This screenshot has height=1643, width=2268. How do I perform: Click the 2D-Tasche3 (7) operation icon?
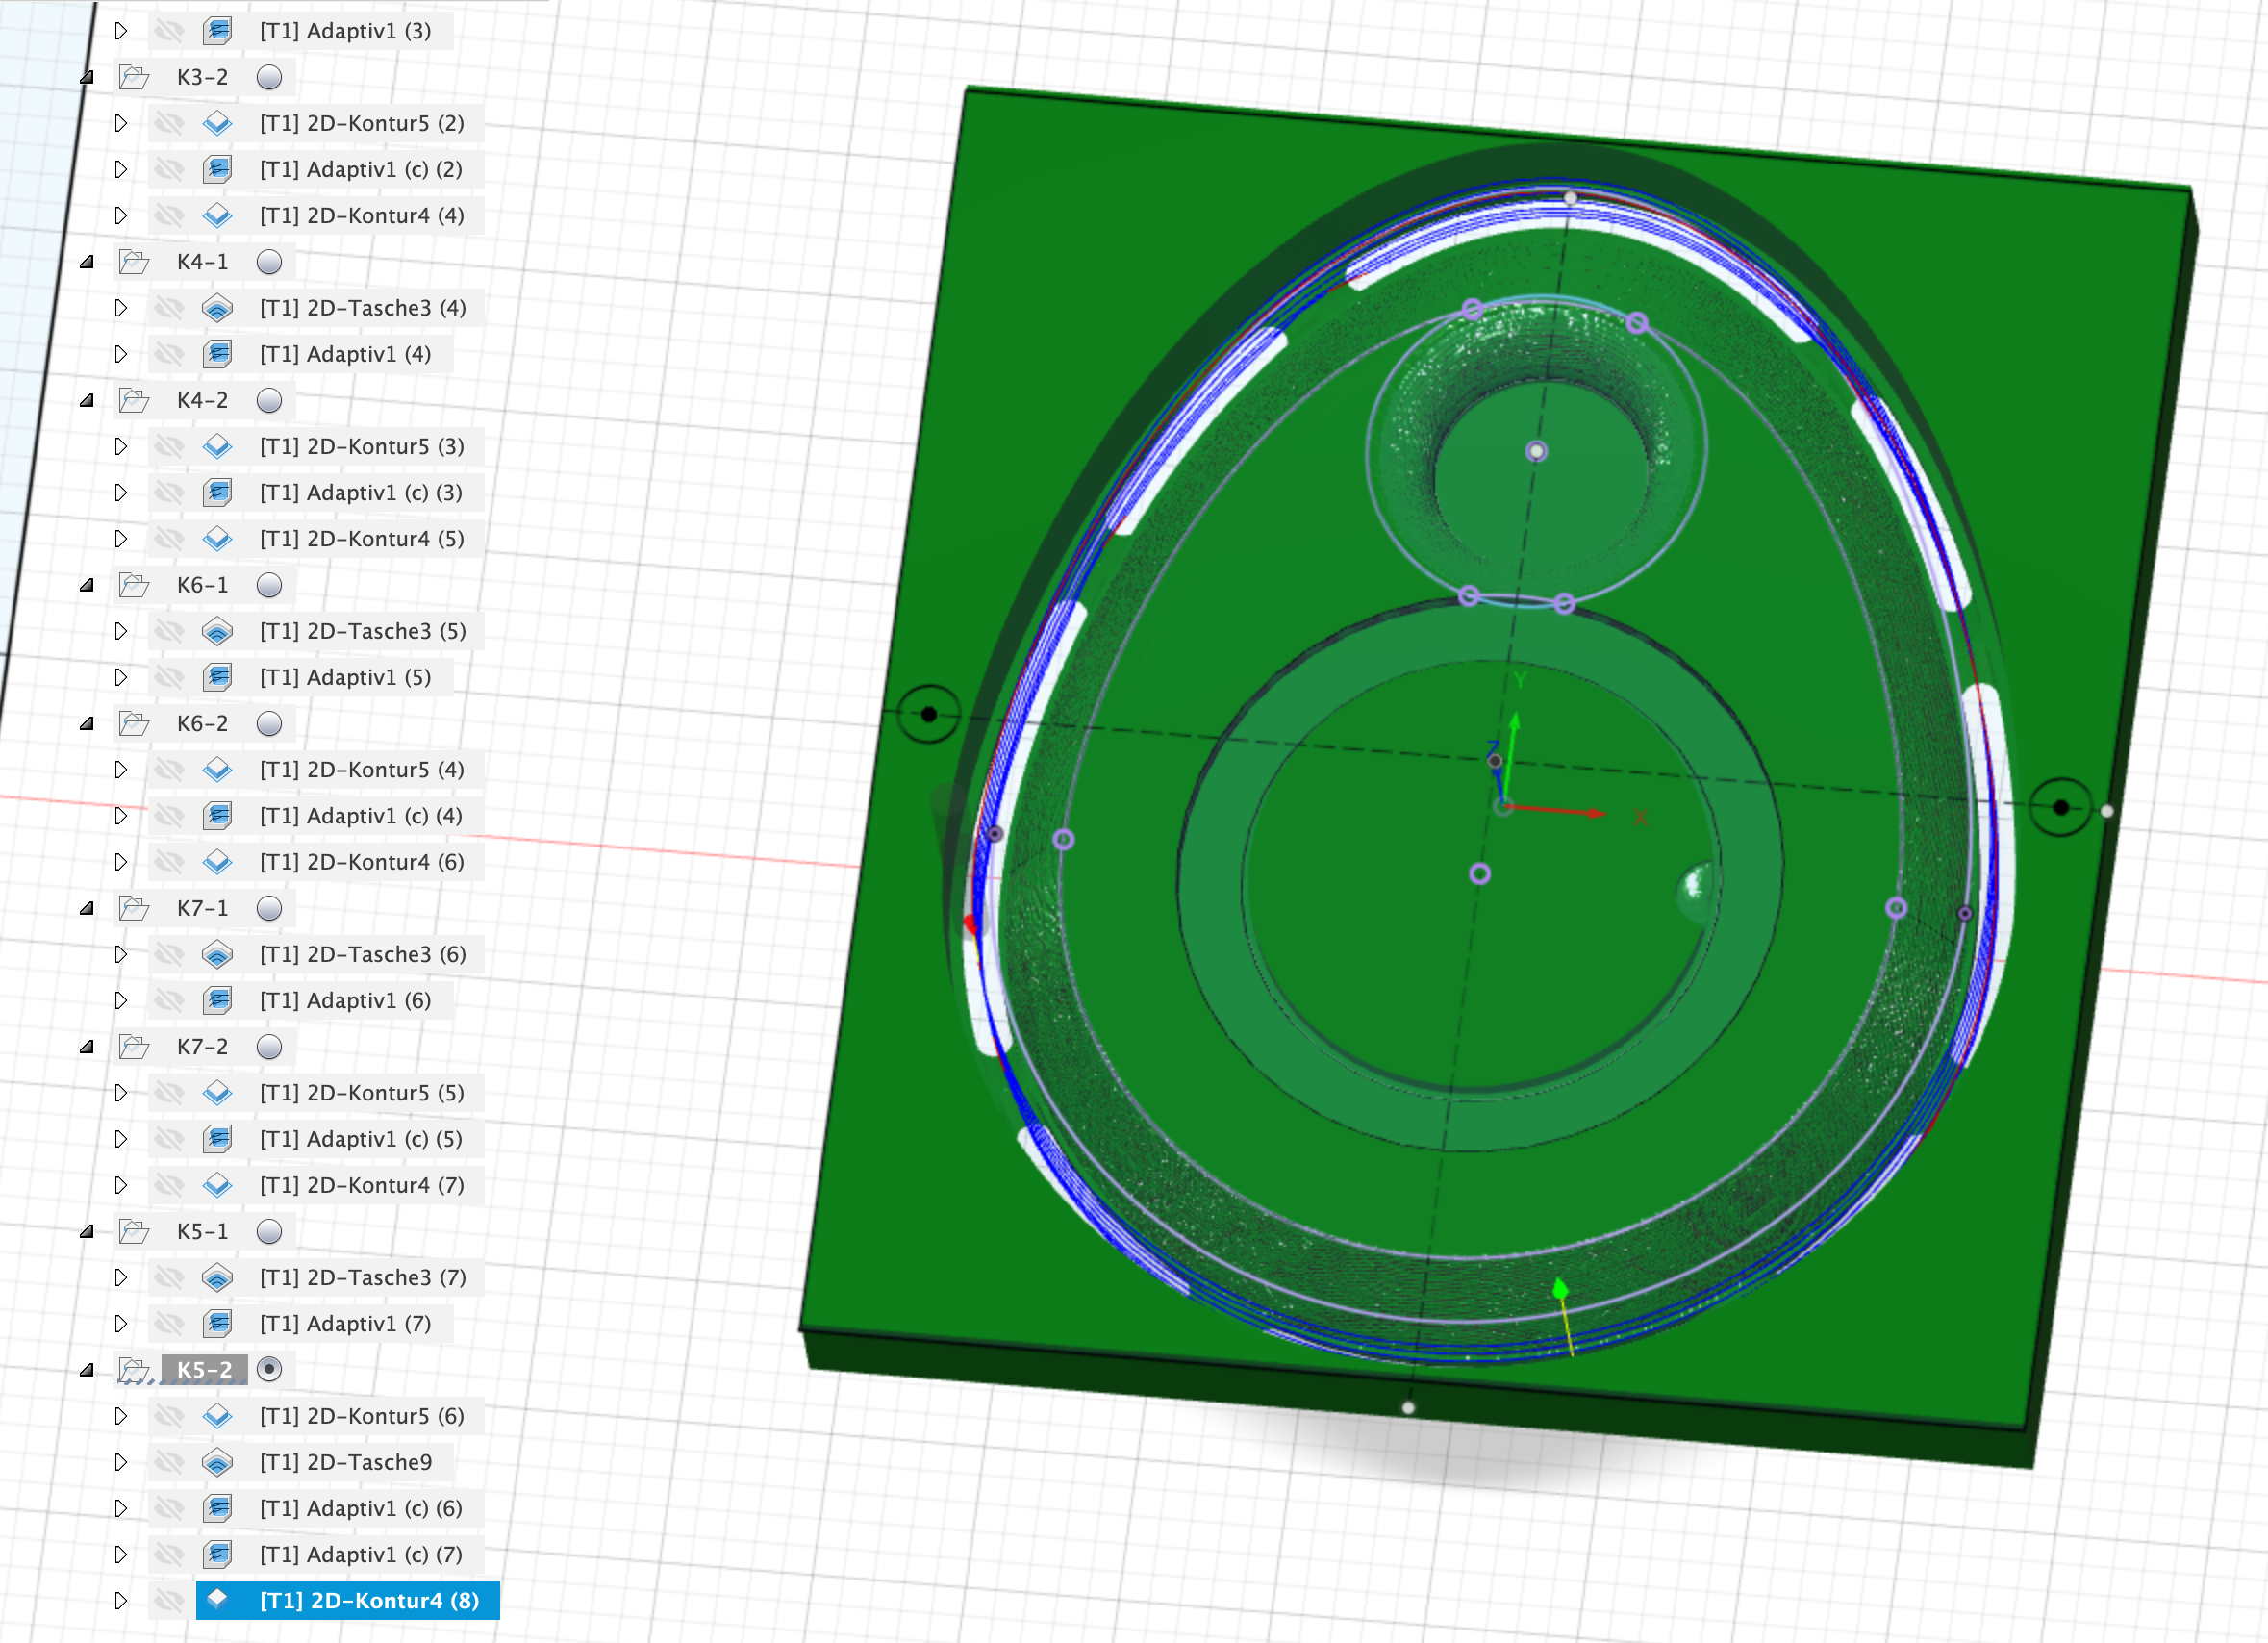(218, 1277)
